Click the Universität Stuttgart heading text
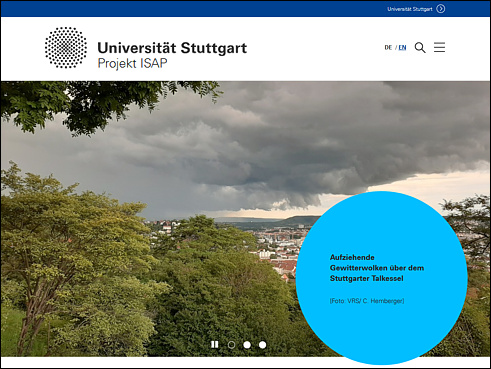Screen dimensions: 491x369 click(172, 48)
